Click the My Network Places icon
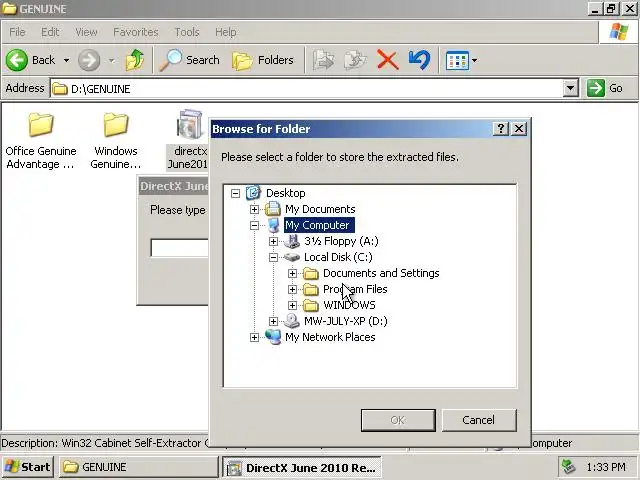This screenshot has width=640, height=480. click(x=273, y=337)
